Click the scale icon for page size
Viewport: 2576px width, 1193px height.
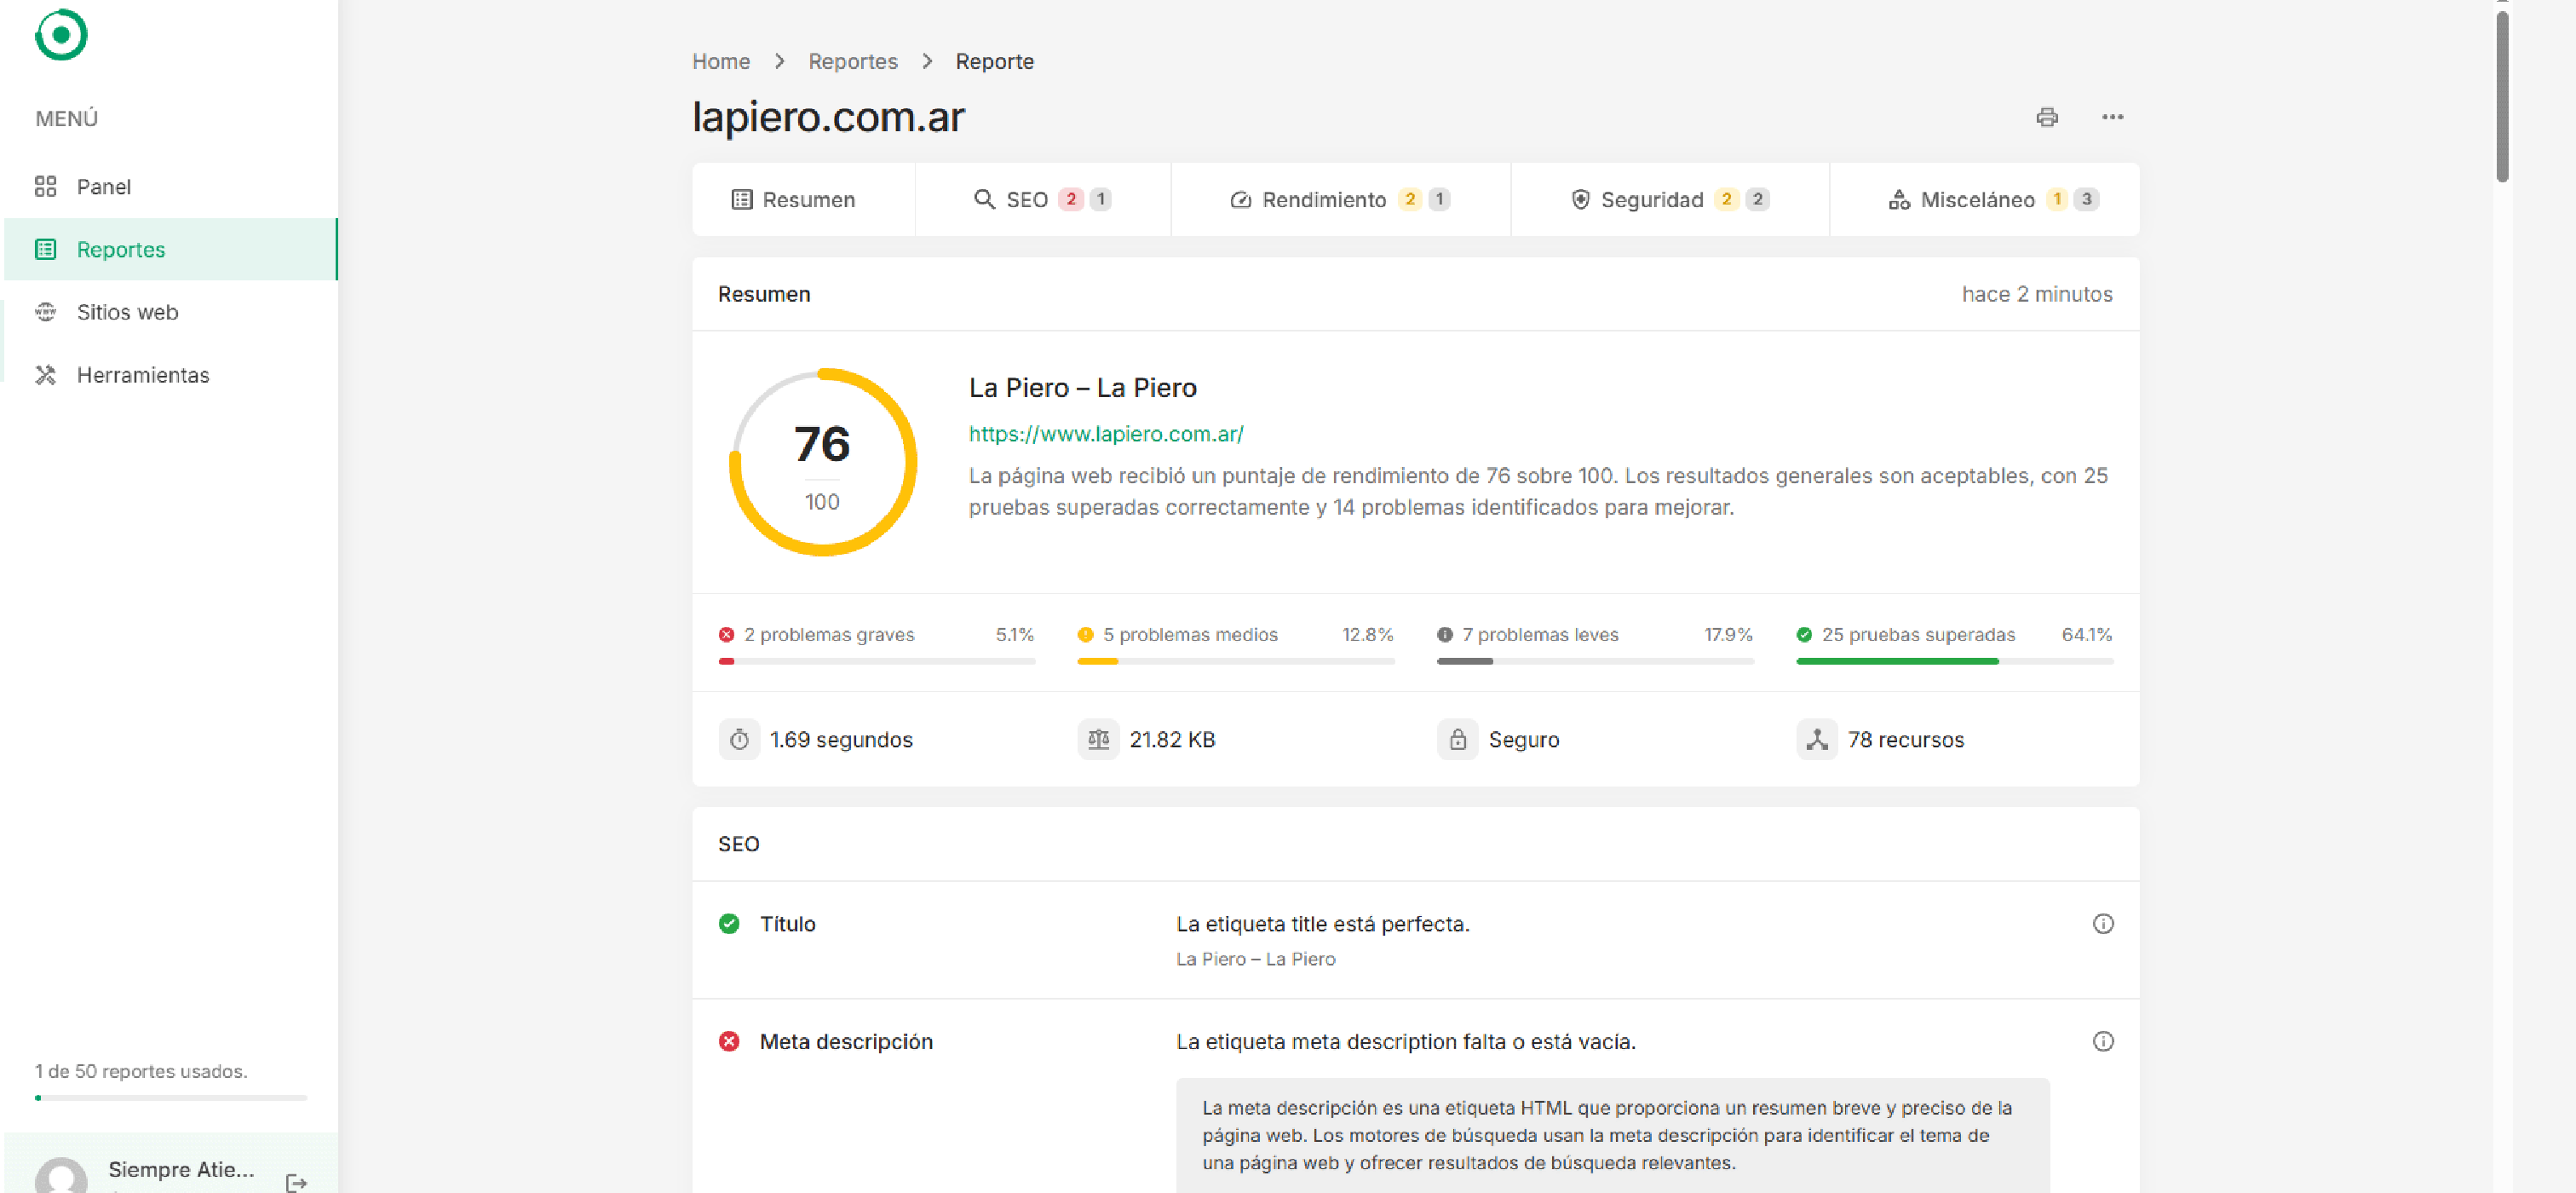[x=1098, y=740]
